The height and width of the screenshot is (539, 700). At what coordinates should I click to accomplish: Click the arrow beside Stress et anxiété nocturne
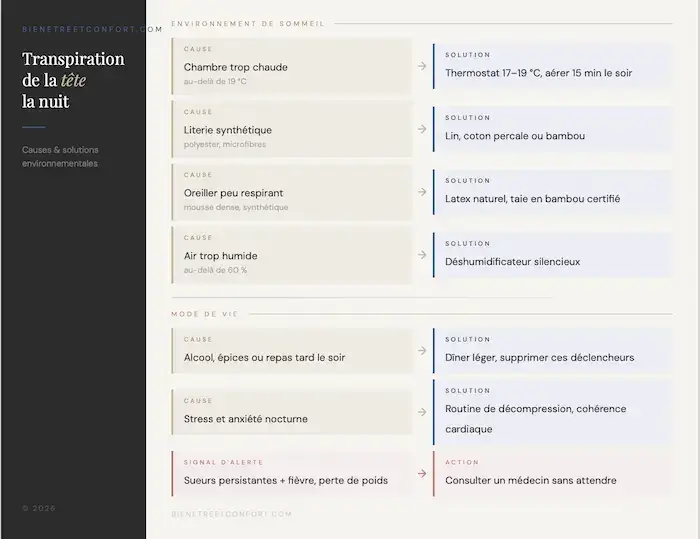[x=422, y=413]
